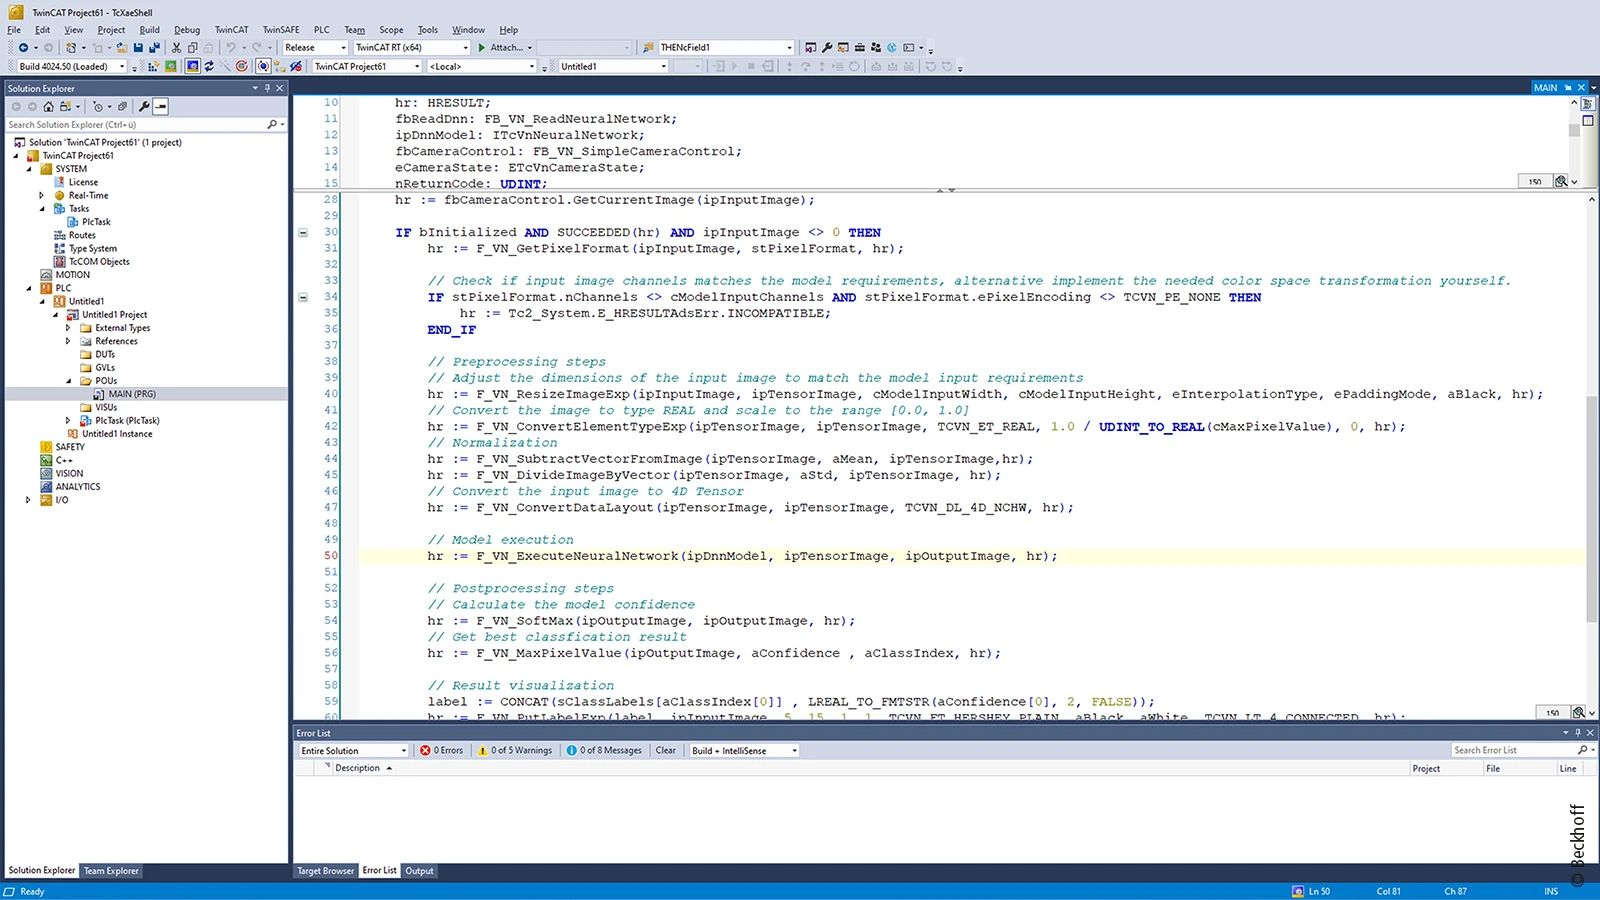Open the TwinSAFE menu
The height and width of the screenshot is (900, 1600).
(280, 30)
